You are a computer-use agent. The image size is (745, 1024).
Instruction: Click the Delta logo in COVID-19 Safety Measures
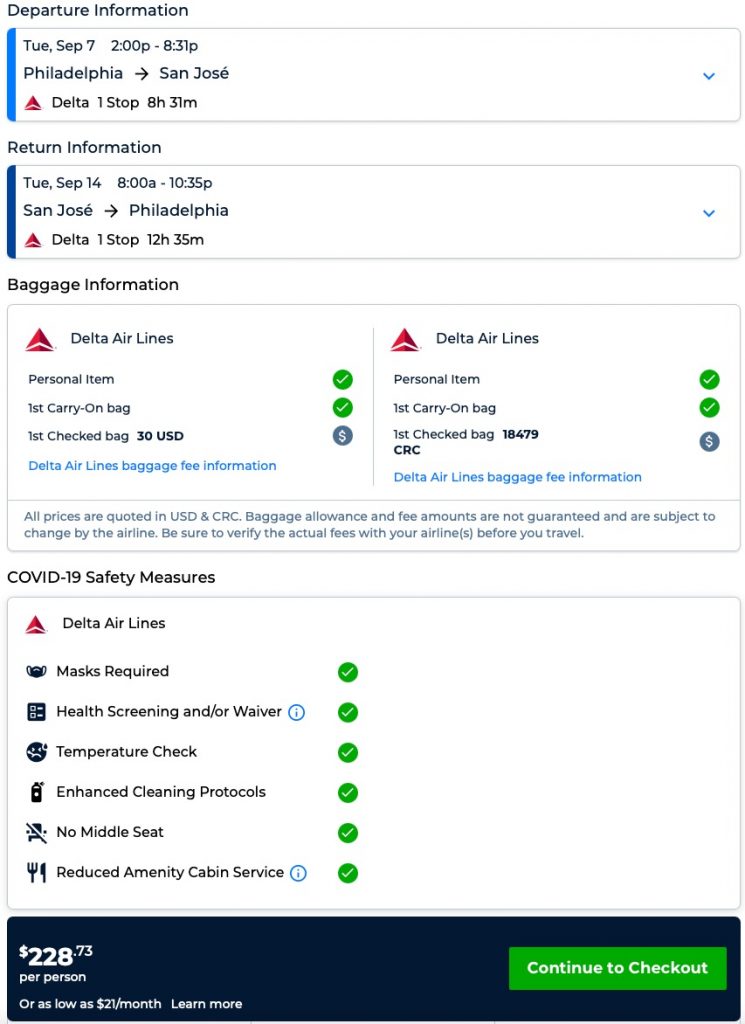click(x=37, y=624)
